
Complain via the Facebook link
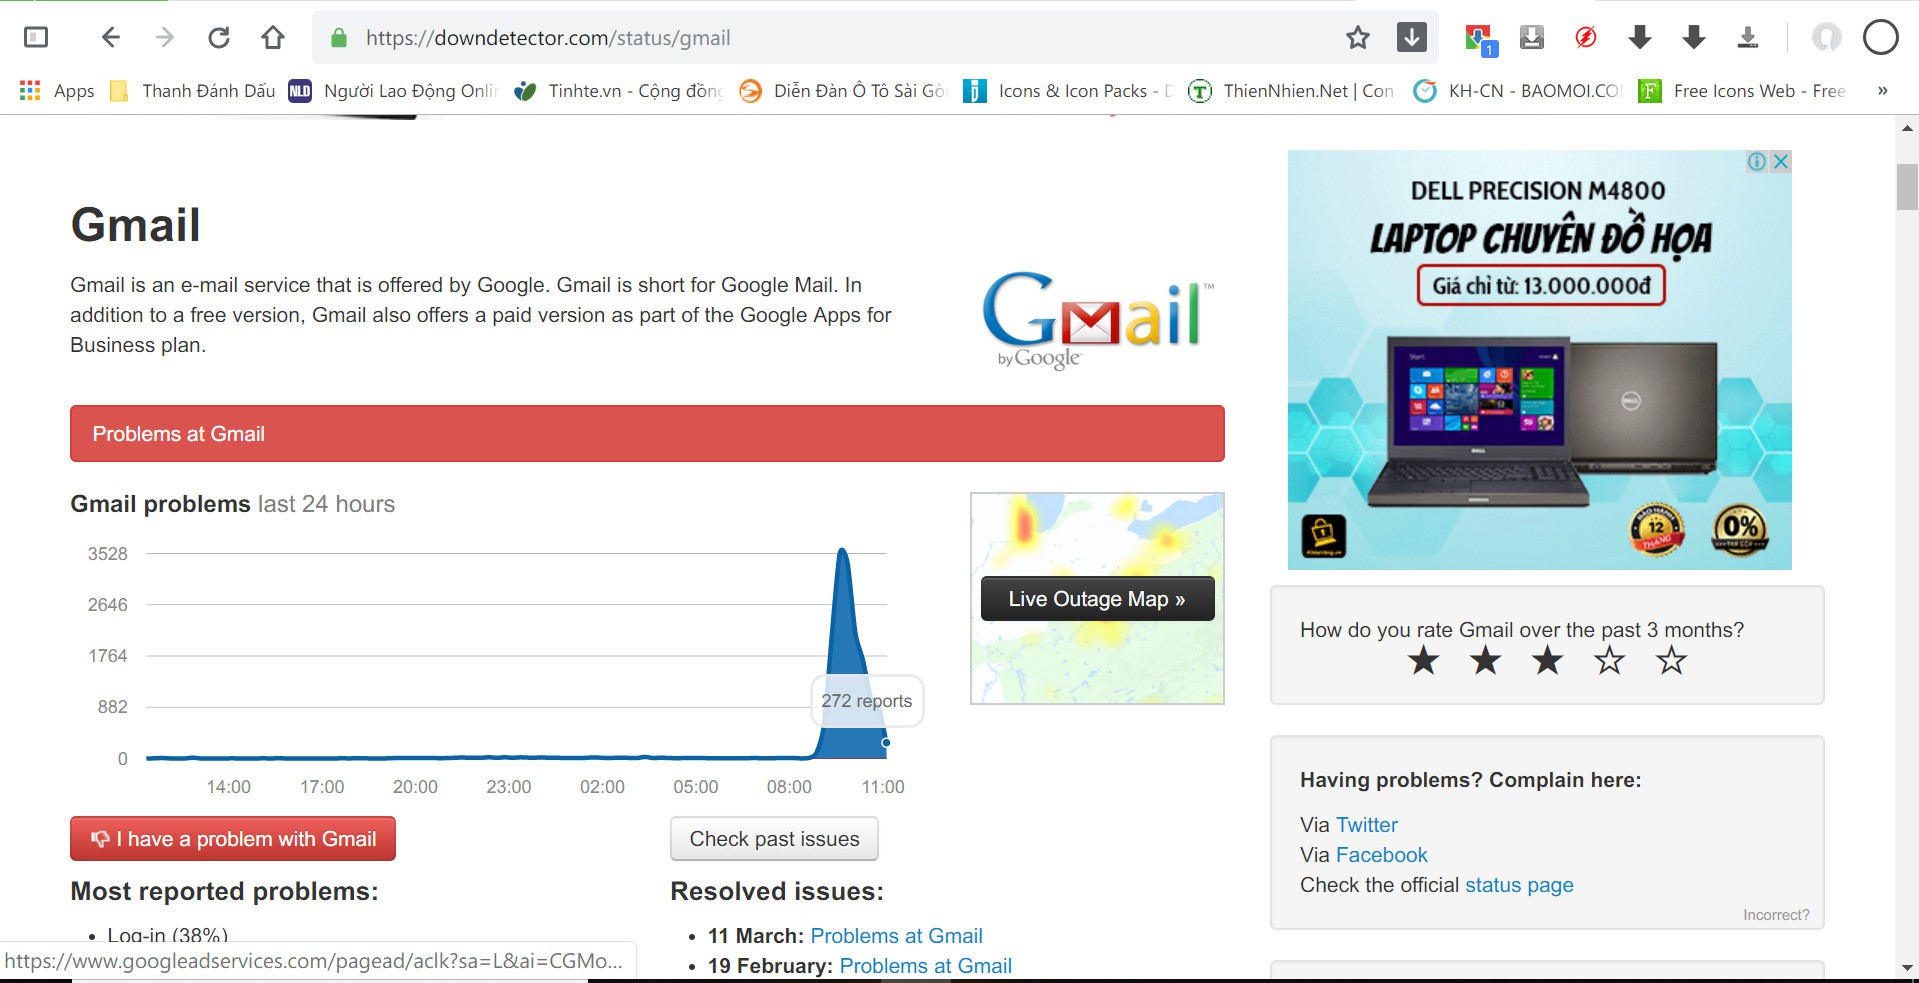(1382, 855)
